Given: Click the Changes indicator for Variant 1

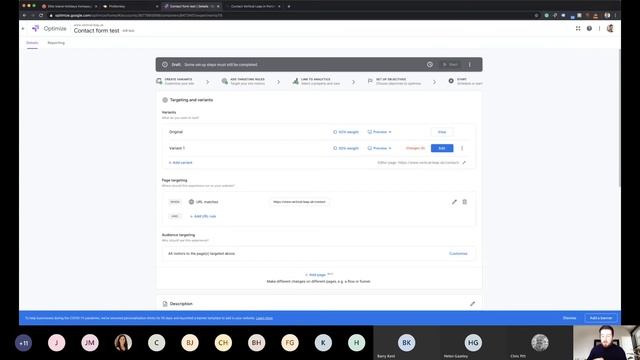Looking at the screenshot, I should 415,148.
